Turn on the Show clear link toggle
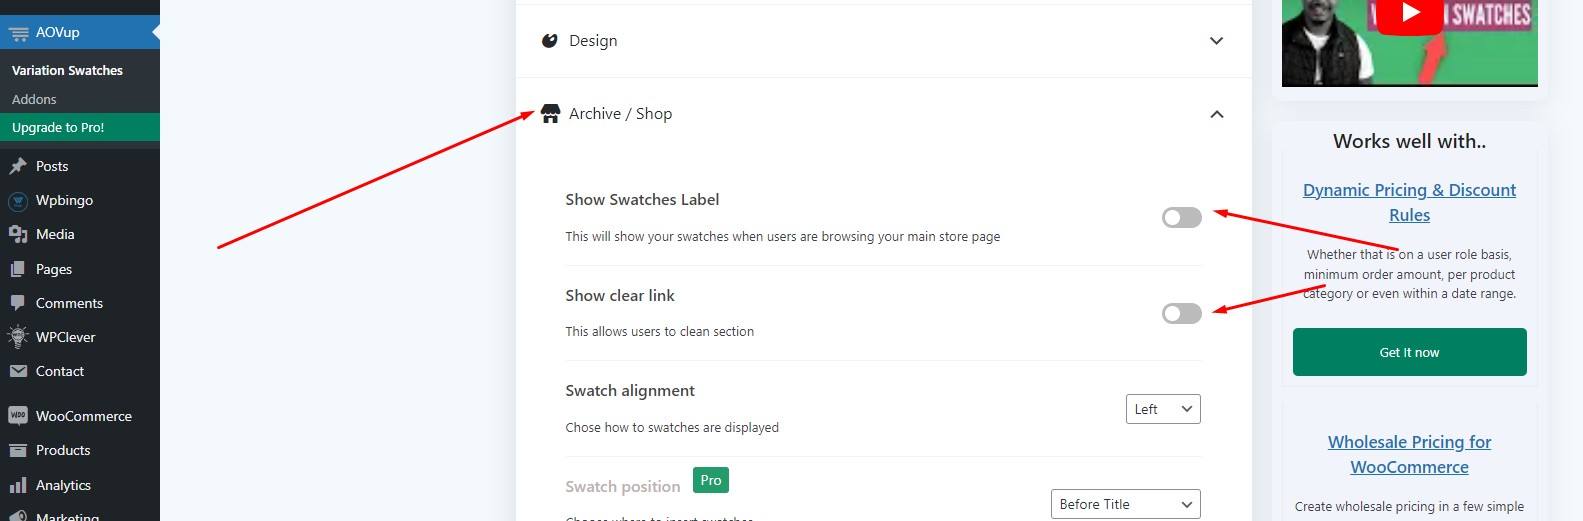The width and height of the screenshot is (1583, 521). 1181,314
